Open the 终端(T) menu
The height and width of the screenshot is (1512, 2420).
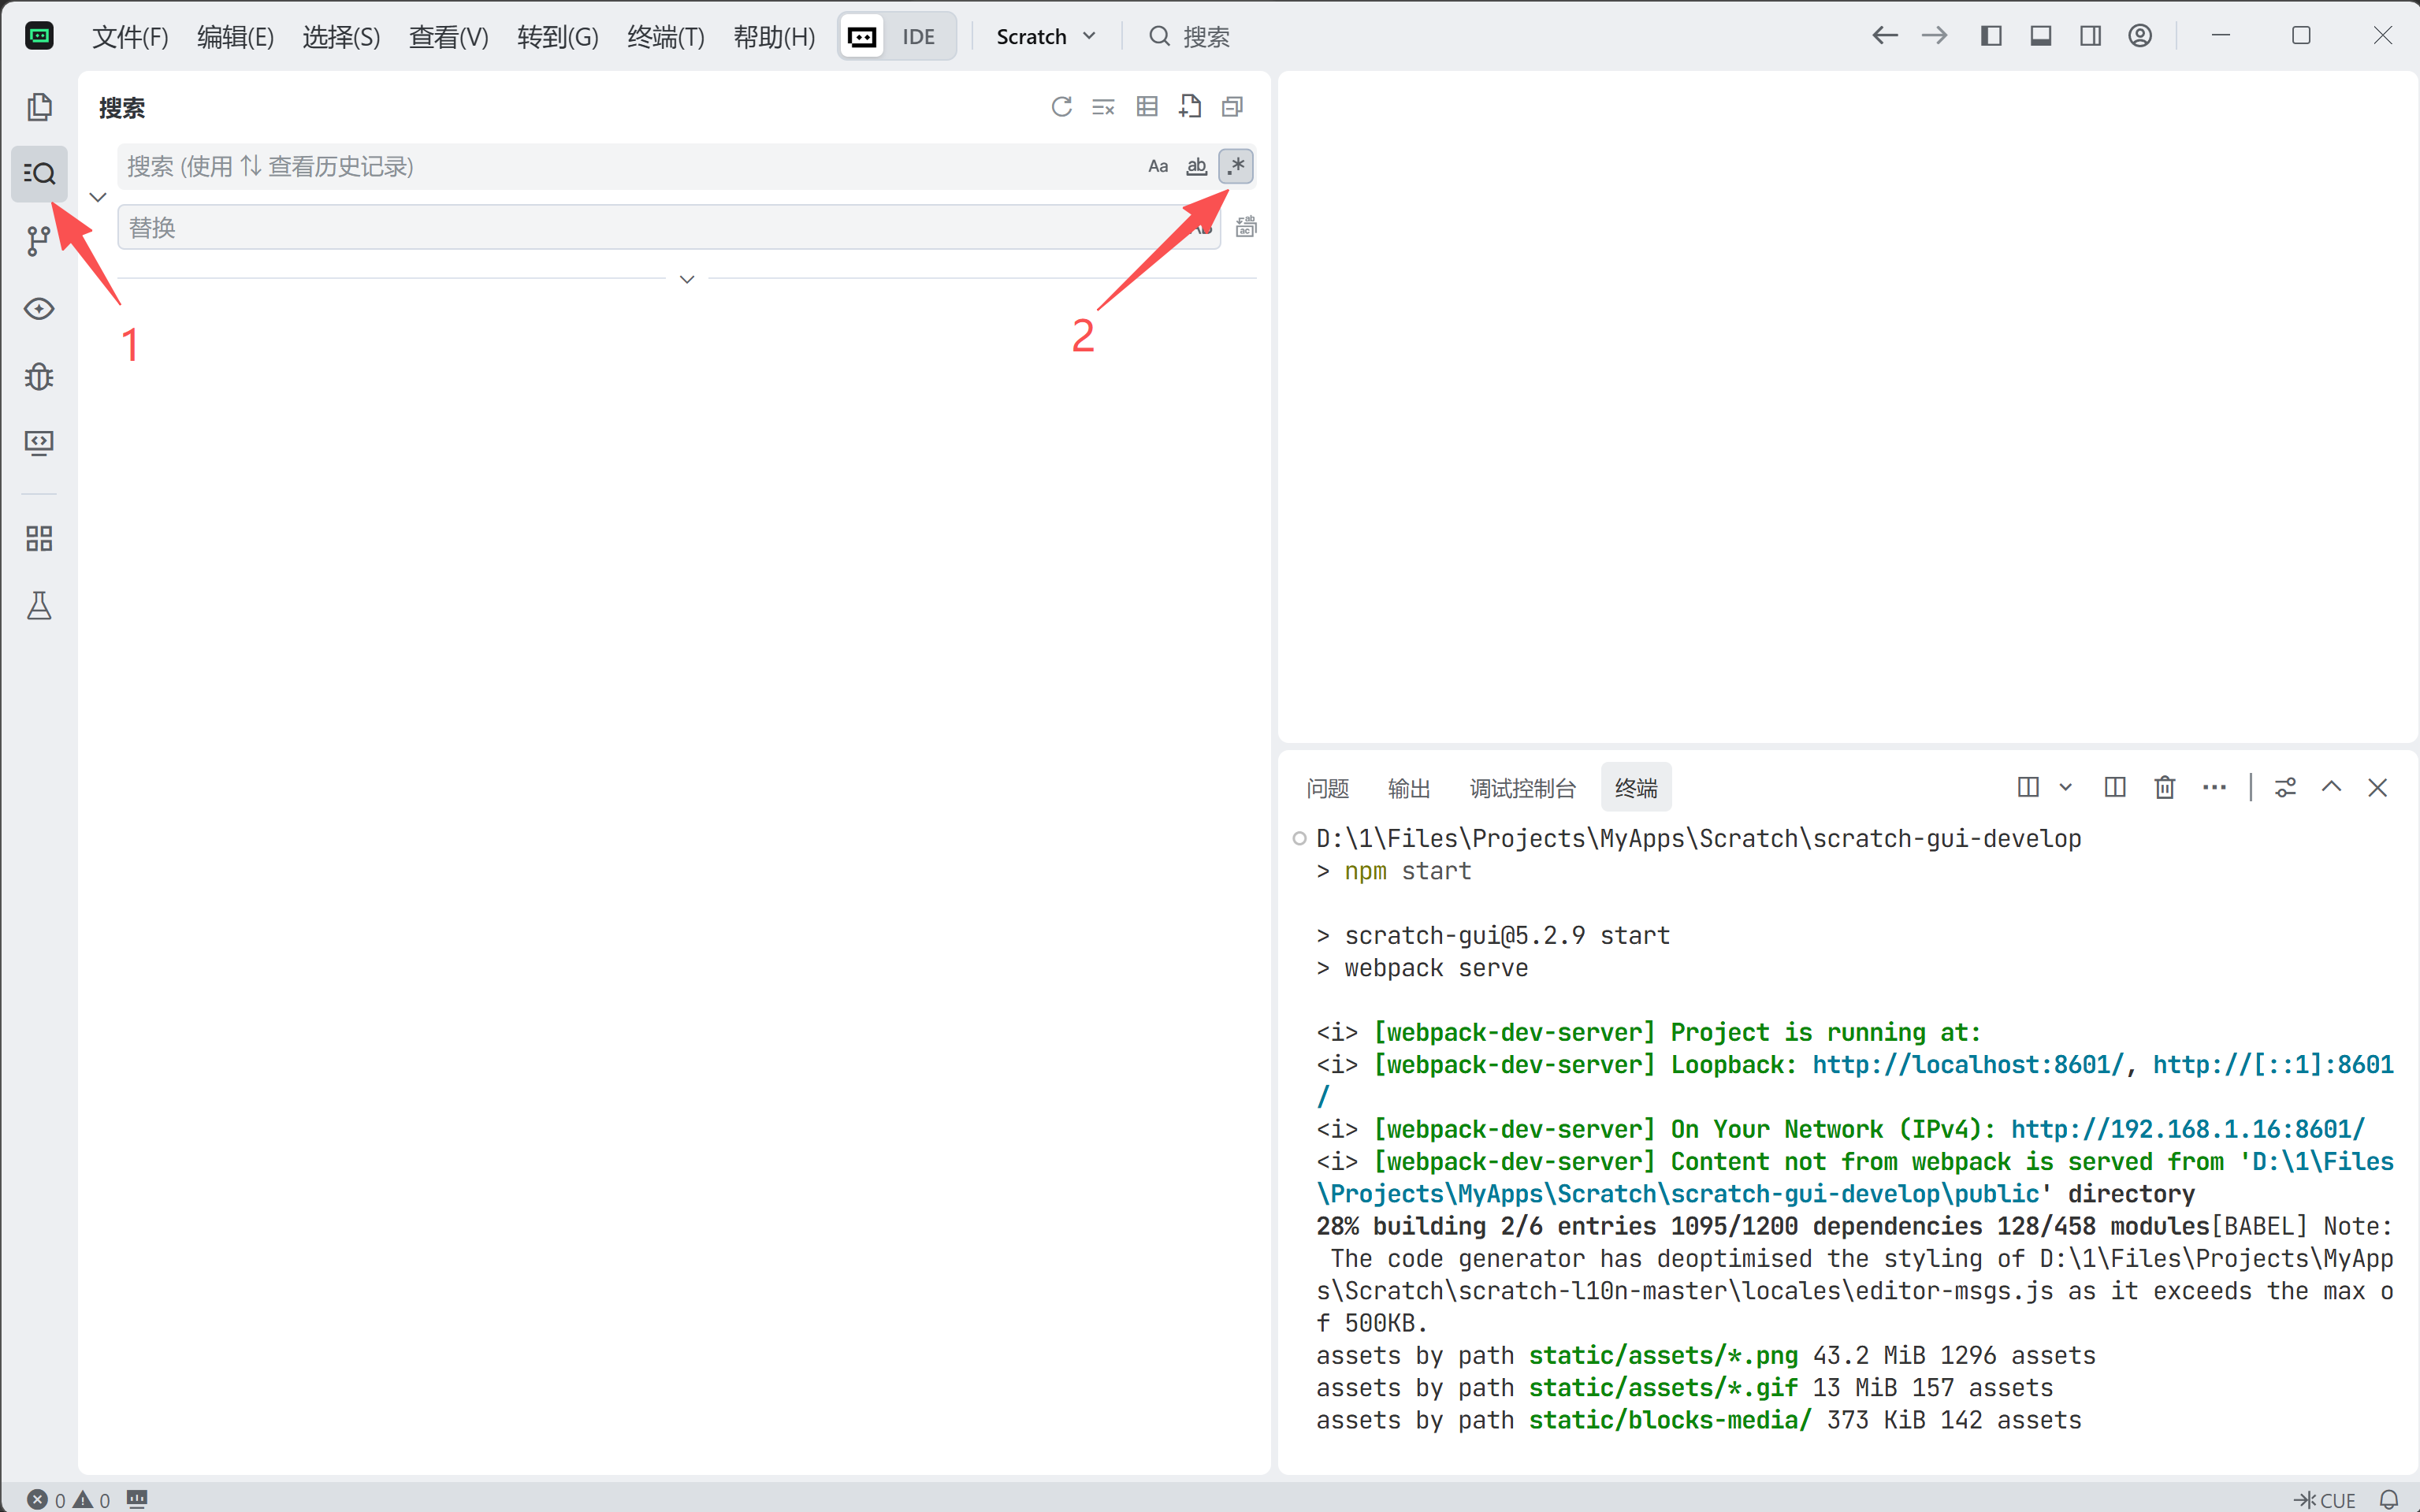665,37
